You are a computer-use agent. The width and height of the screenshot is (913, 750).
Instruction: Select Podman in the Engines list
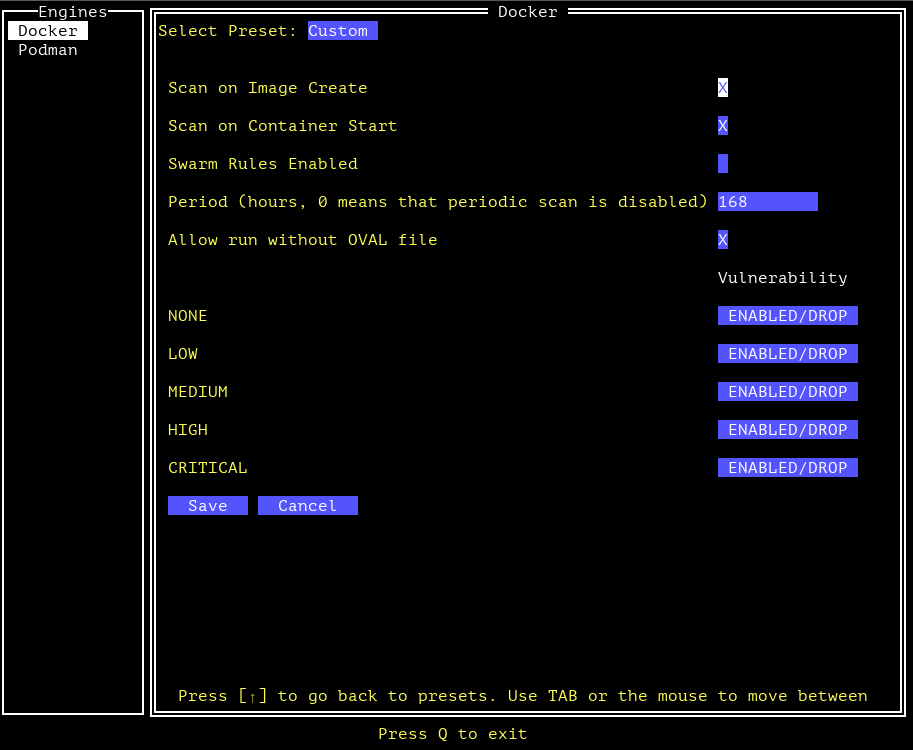(x=48, y=50)
